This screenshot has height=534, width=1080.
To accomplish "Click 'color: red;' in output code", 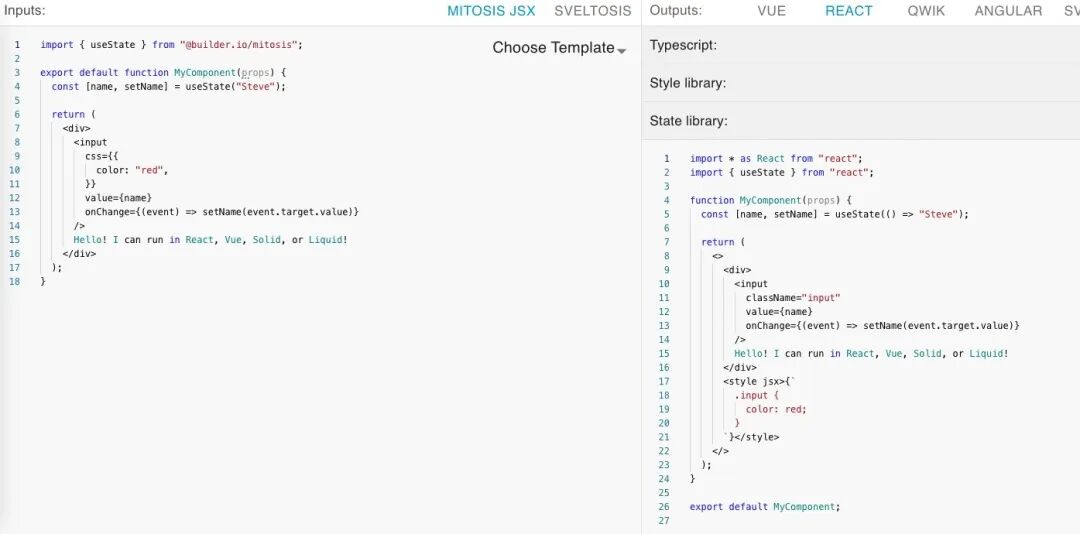I will (776, 409).
